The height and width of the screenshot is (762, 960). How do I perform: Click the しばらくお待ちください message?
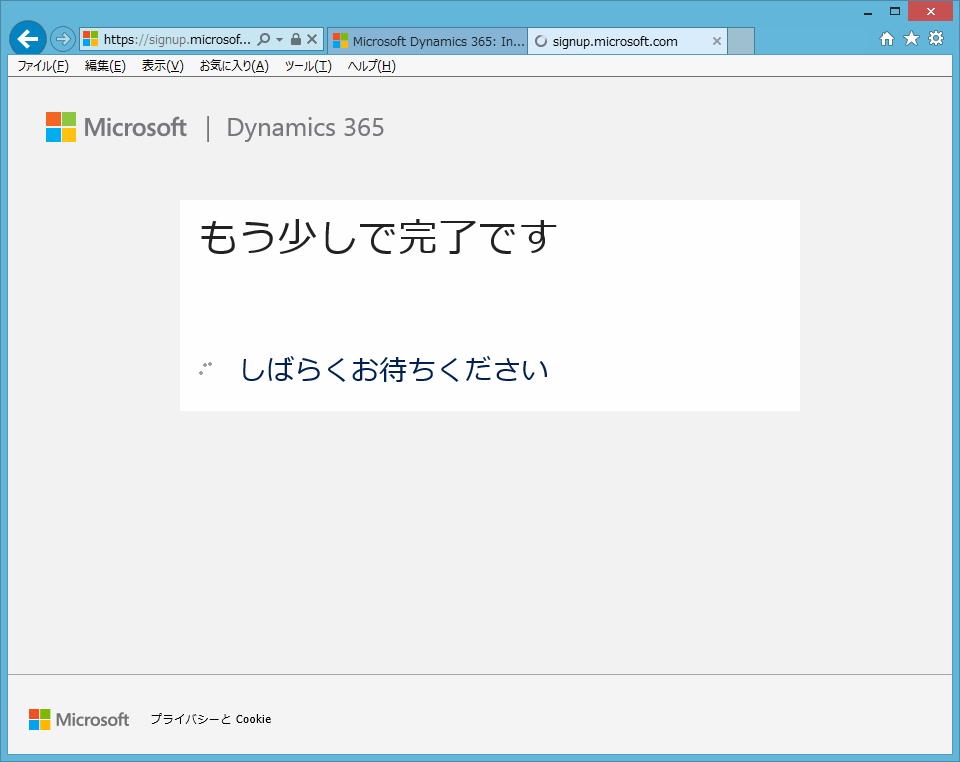(x=394, y=370)
